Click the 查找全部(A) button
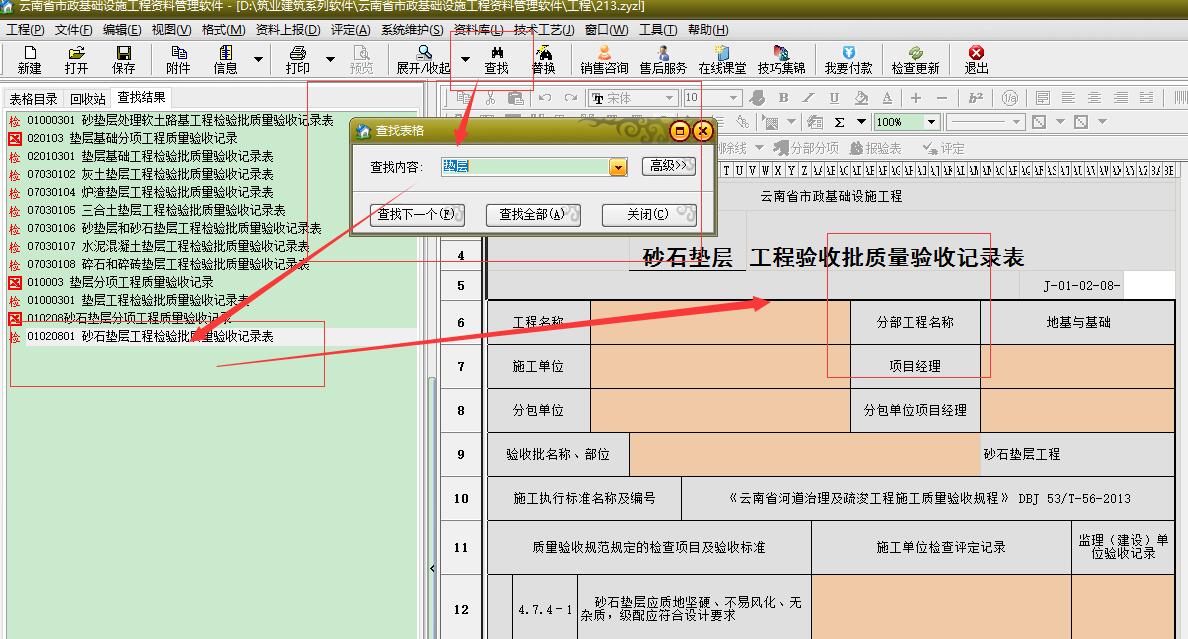 [532, 215]
